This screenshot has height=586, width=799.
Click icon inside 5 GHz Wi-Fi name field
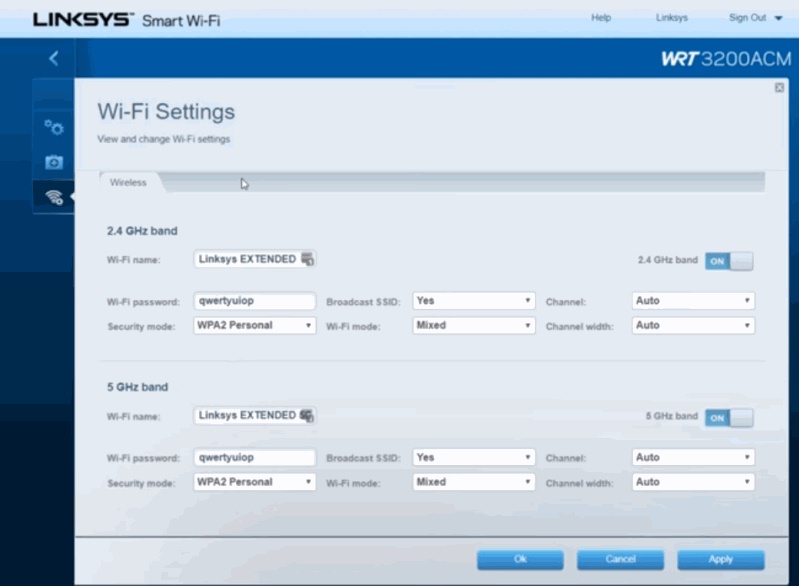tap(307, 415)
